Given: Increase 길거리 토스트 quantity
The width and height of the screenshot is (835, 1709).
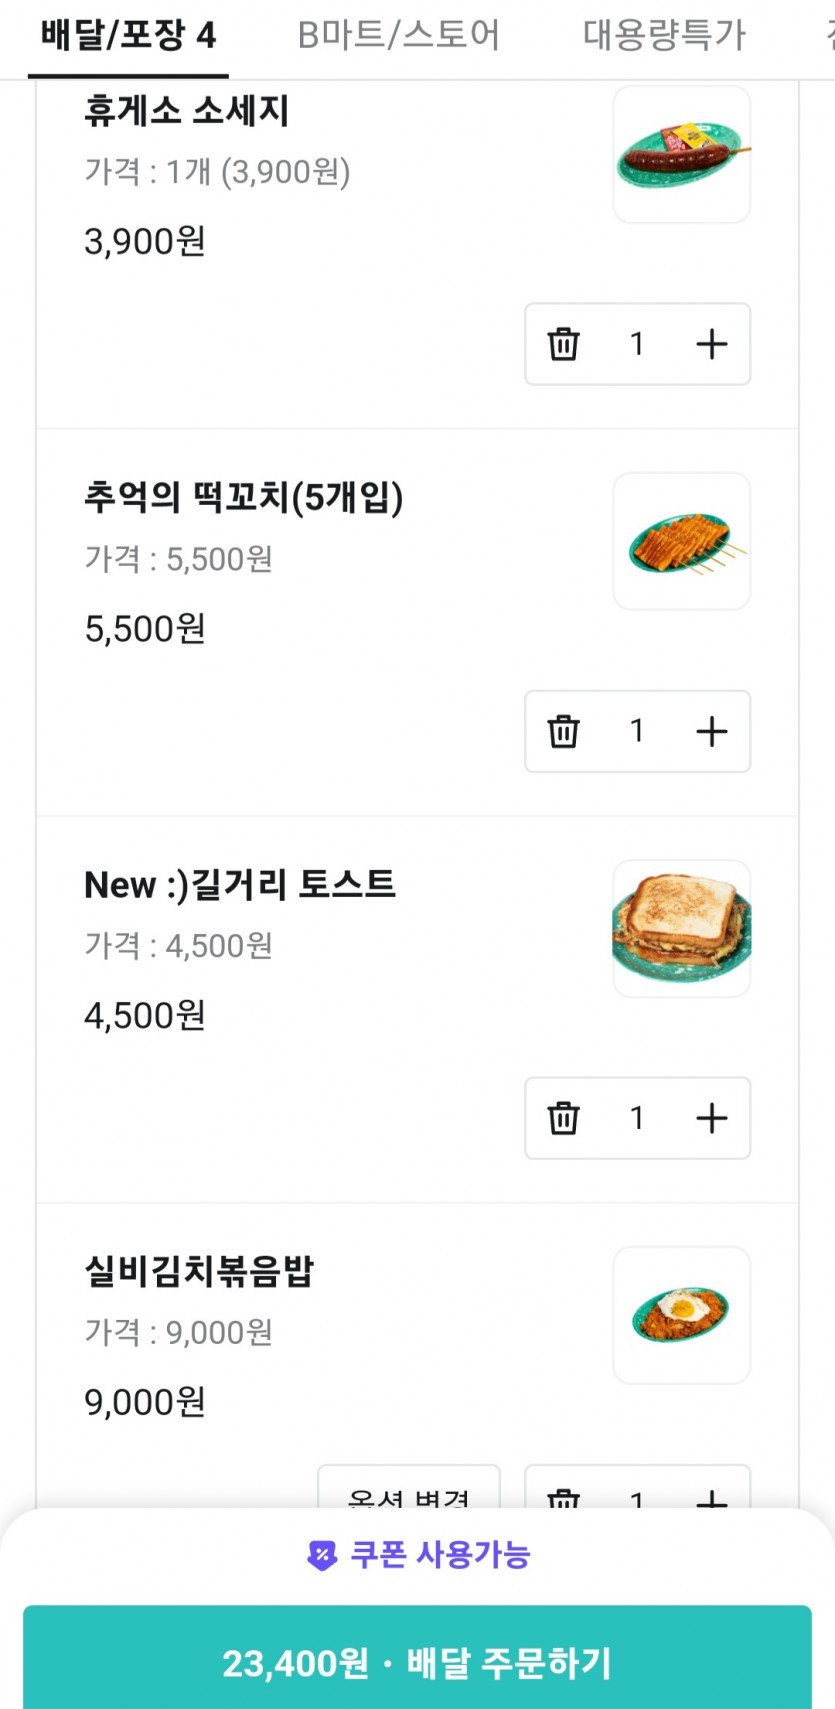Looking at the screenshot, I should point(711,1118).
